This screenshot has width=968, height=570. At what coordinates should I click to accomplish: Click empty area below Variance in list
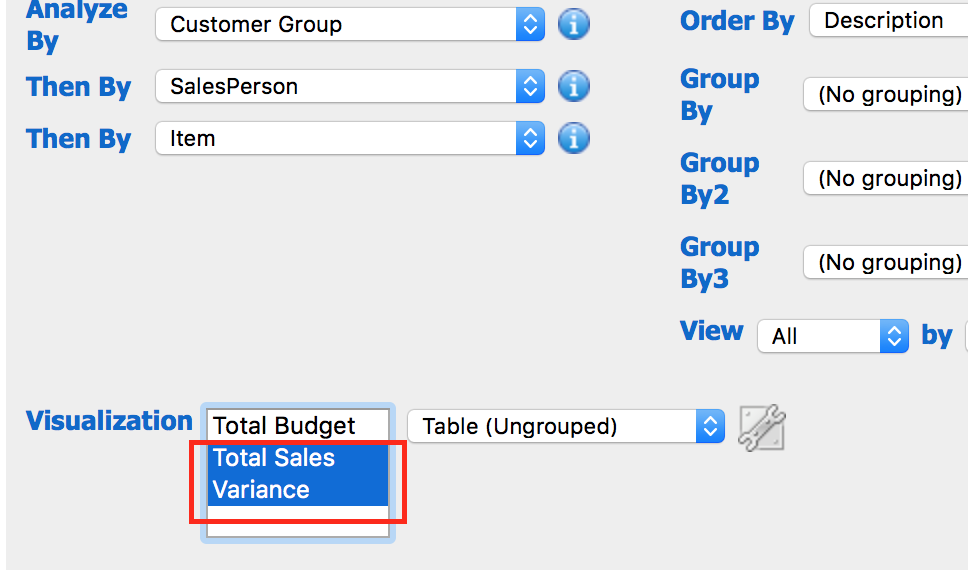(x=298, y=521)
